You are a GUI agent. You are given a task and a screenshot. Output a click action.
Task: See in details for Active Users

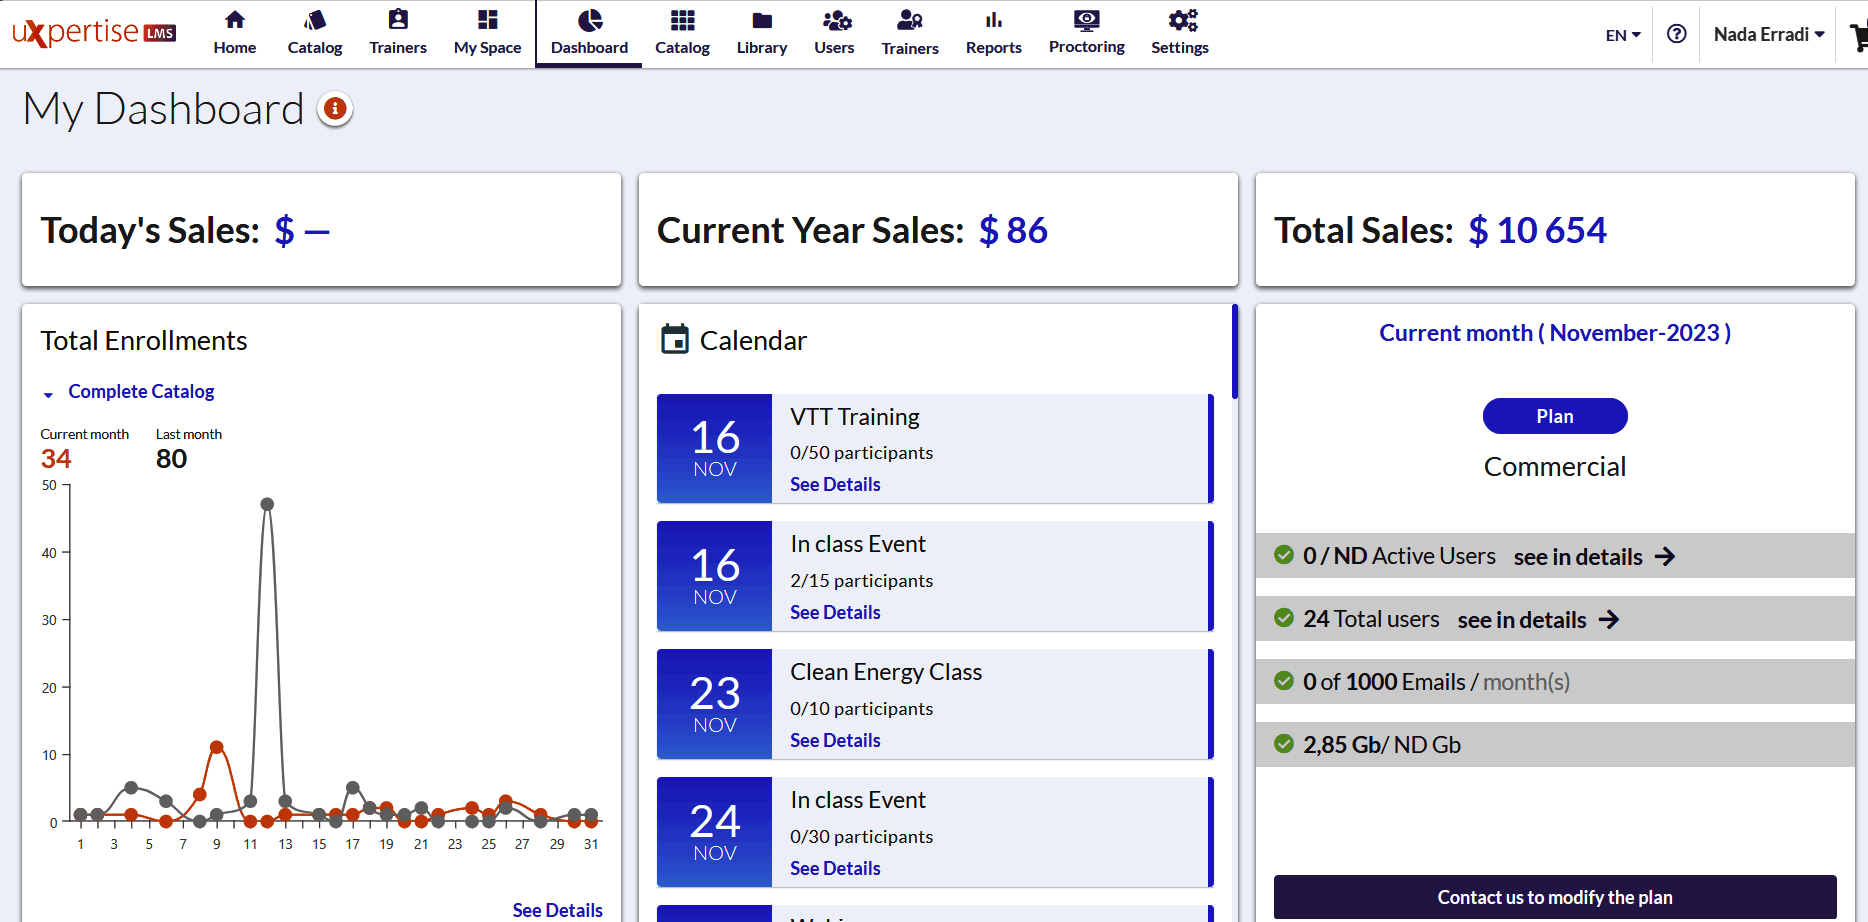tap(1578, 557)
